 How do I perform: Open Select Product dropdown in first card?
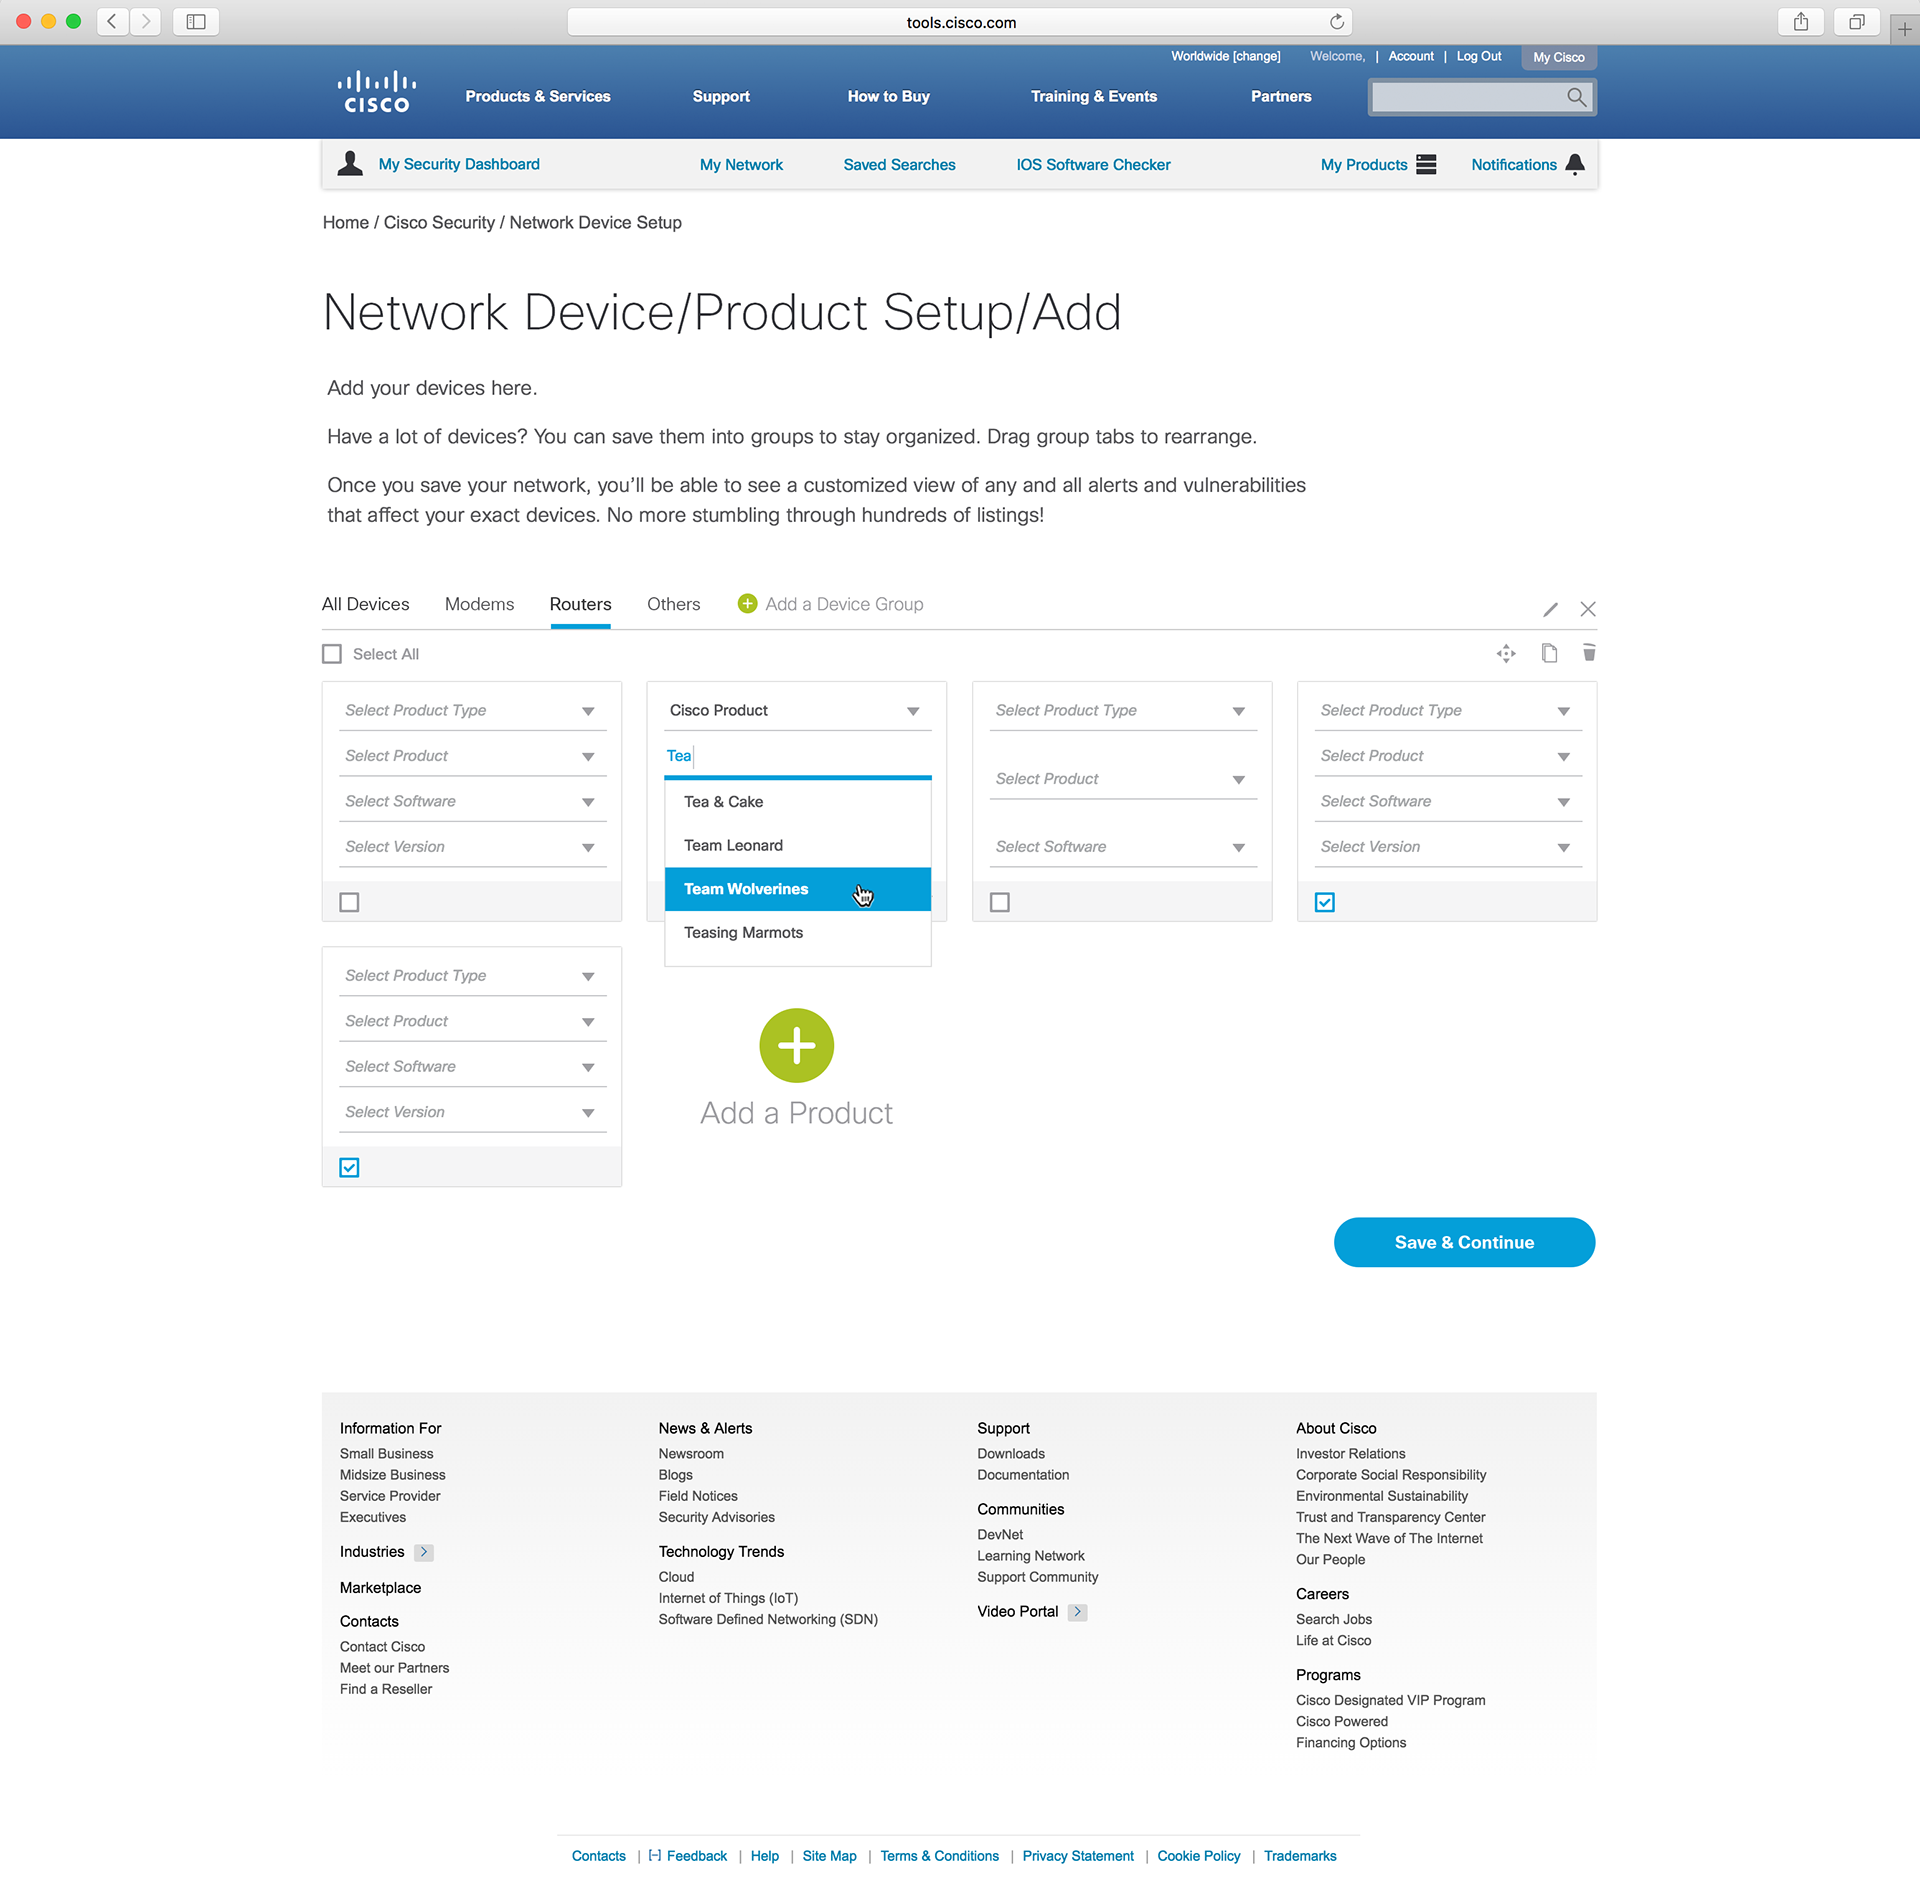(472, 756)
